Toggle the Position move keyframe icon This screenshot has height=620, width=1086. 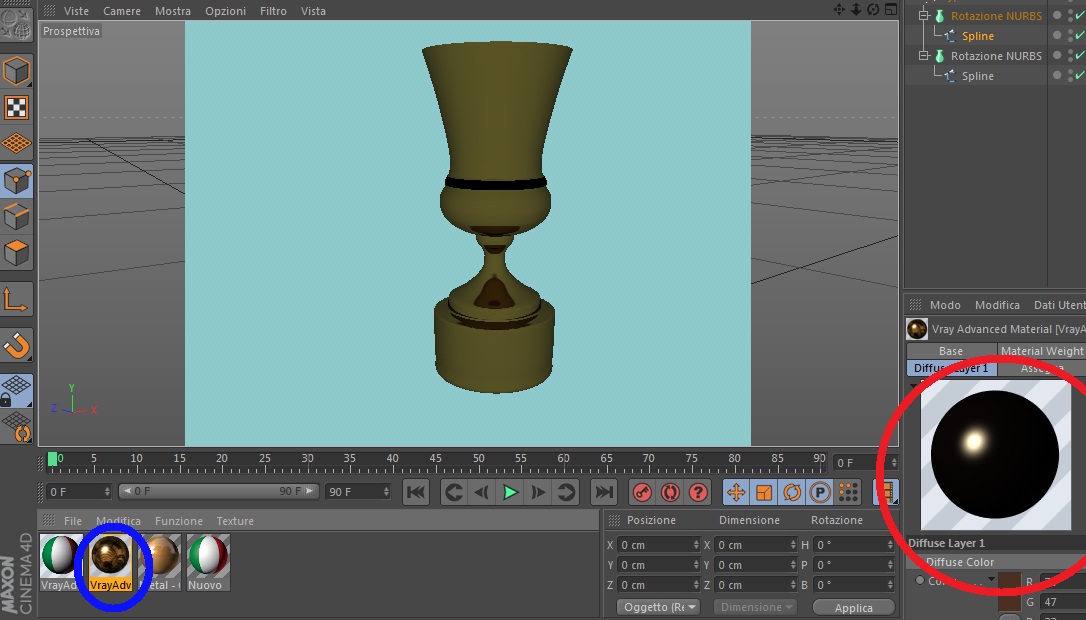[735, 492]
